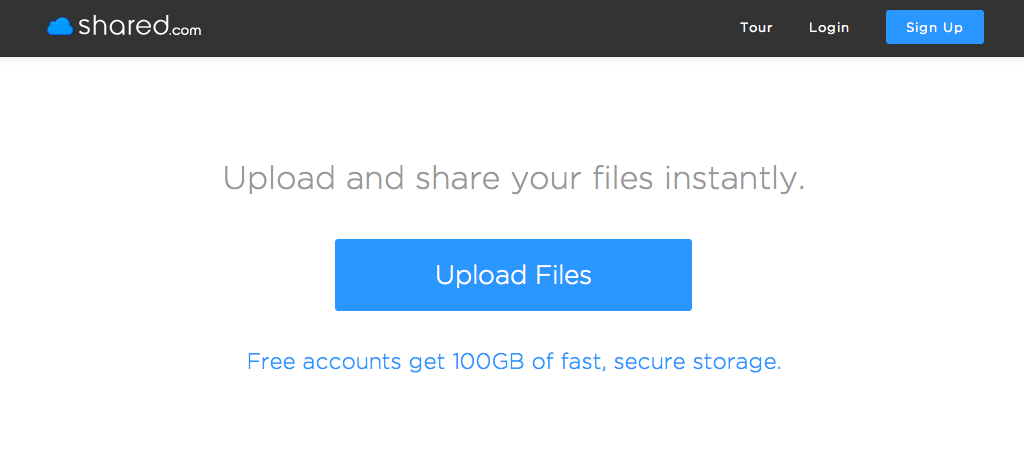
Task: Click the word 'instantly' in the headline
Action: 734,179
